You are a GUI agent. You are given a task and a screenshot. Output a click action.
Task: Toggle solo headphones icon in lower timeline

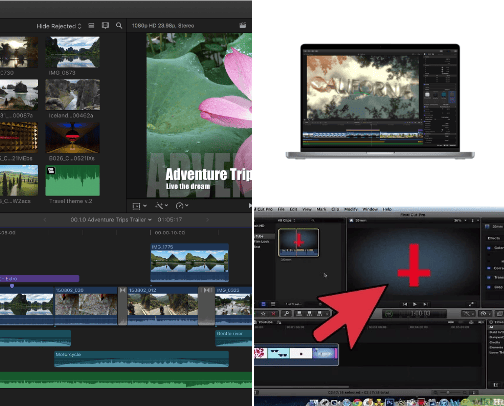coord(471,322)
